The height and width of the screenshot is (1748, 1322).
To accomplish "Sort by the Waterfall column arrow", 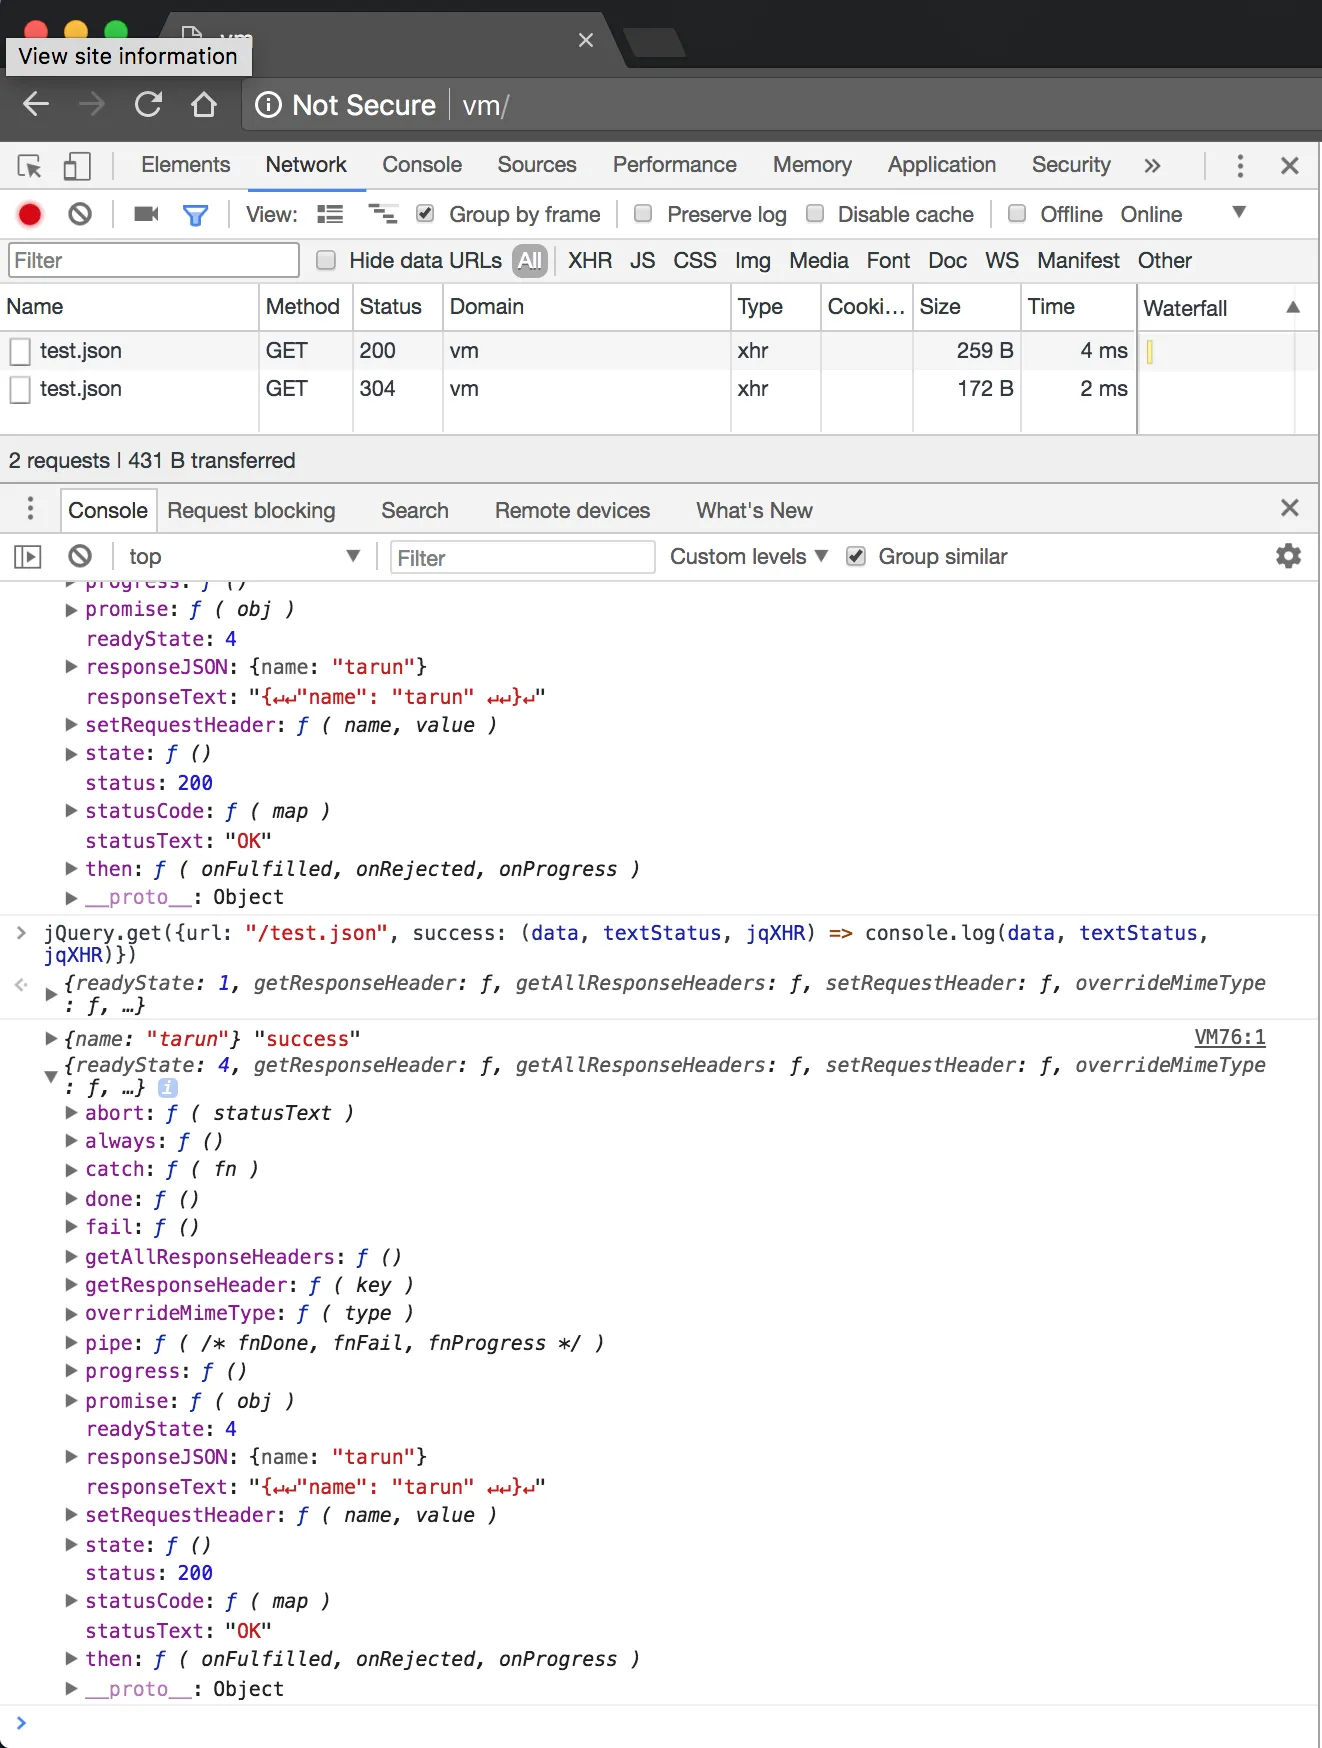I will 1293,307.
